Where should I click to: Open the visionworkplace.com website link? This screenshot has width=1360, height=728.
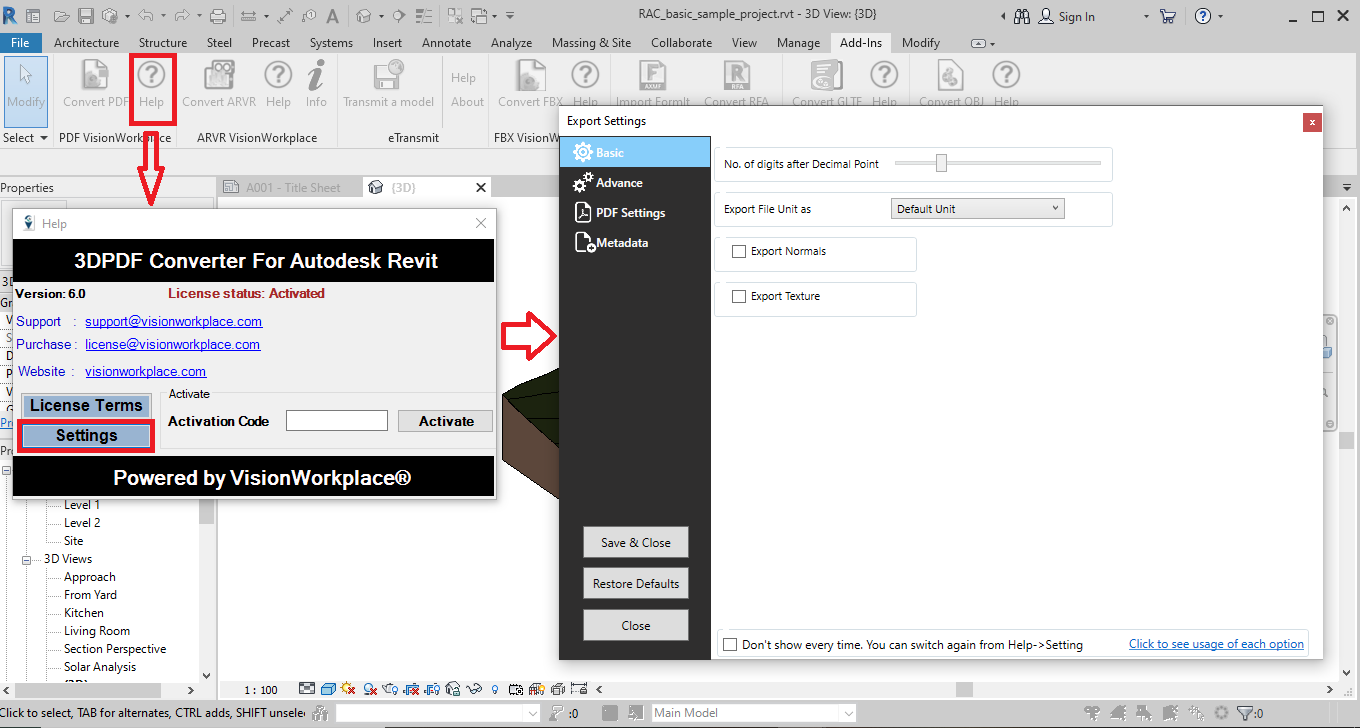[x=146, y=372]
